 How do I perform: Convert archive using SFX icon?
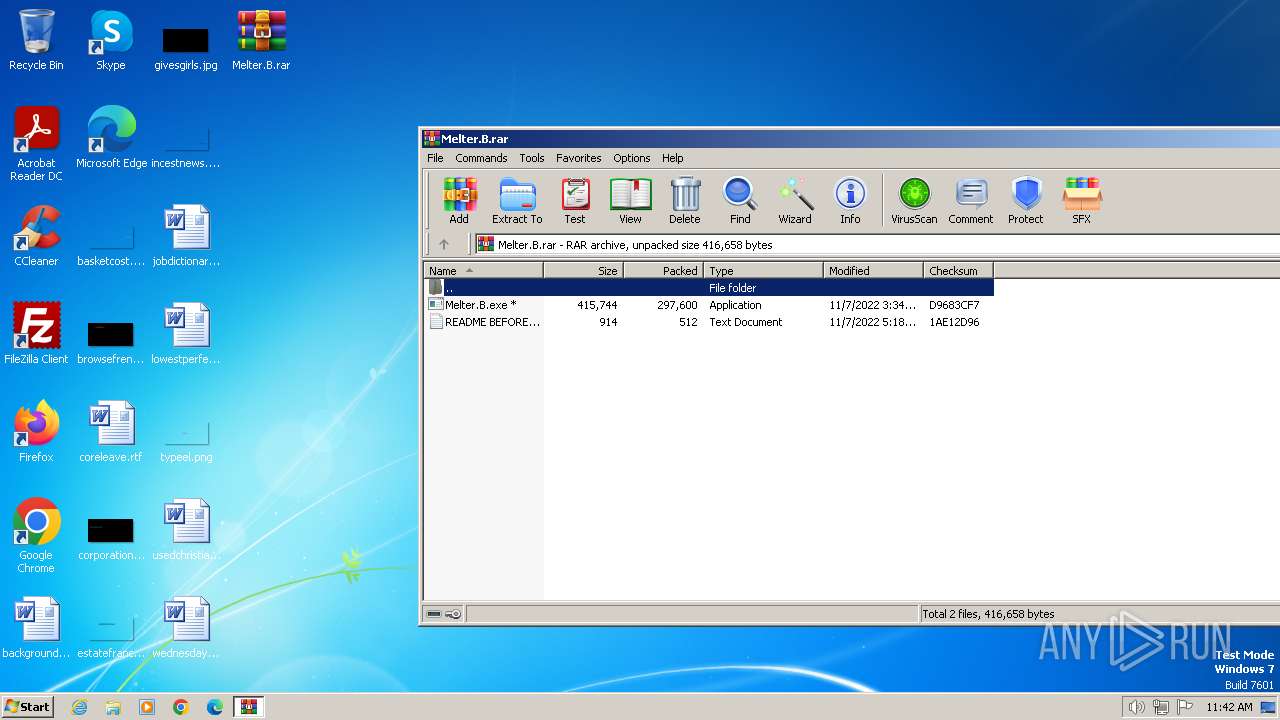(1082, 200)
